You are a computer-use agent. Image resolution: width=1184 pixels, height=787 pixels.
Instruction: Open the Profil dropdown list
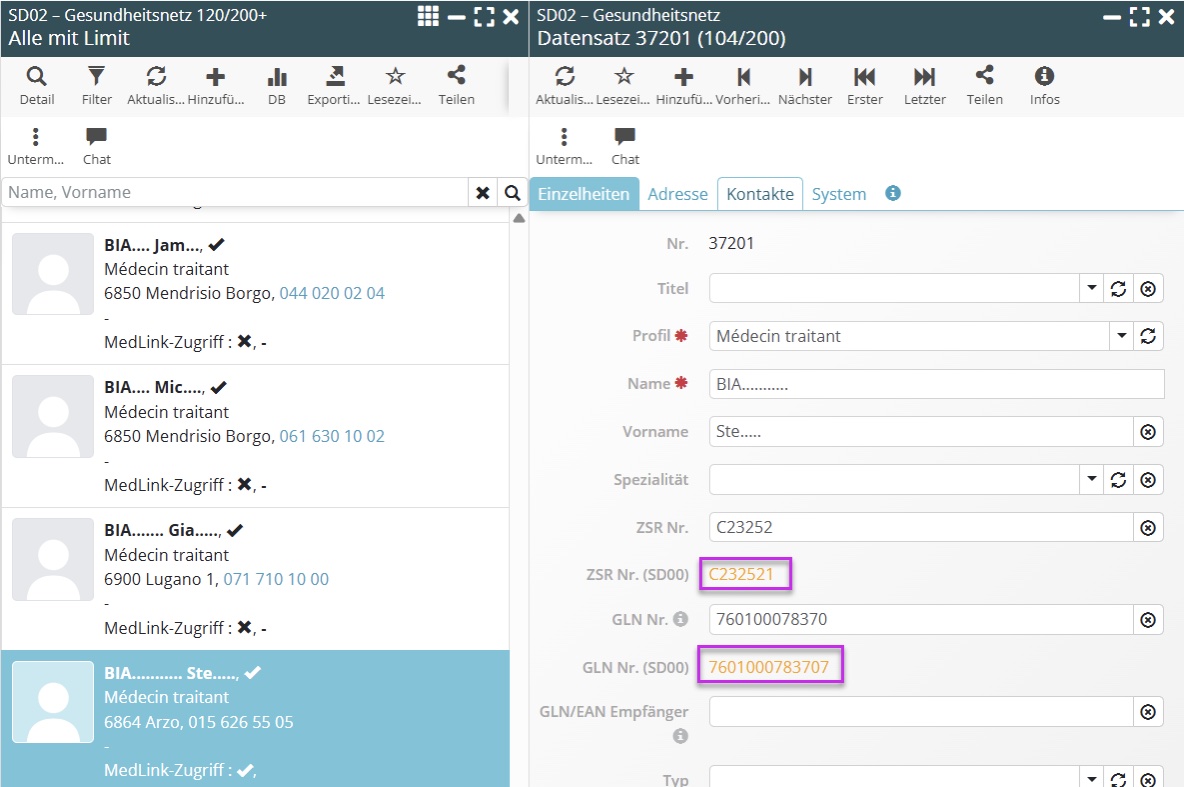tap(1121, 336)
